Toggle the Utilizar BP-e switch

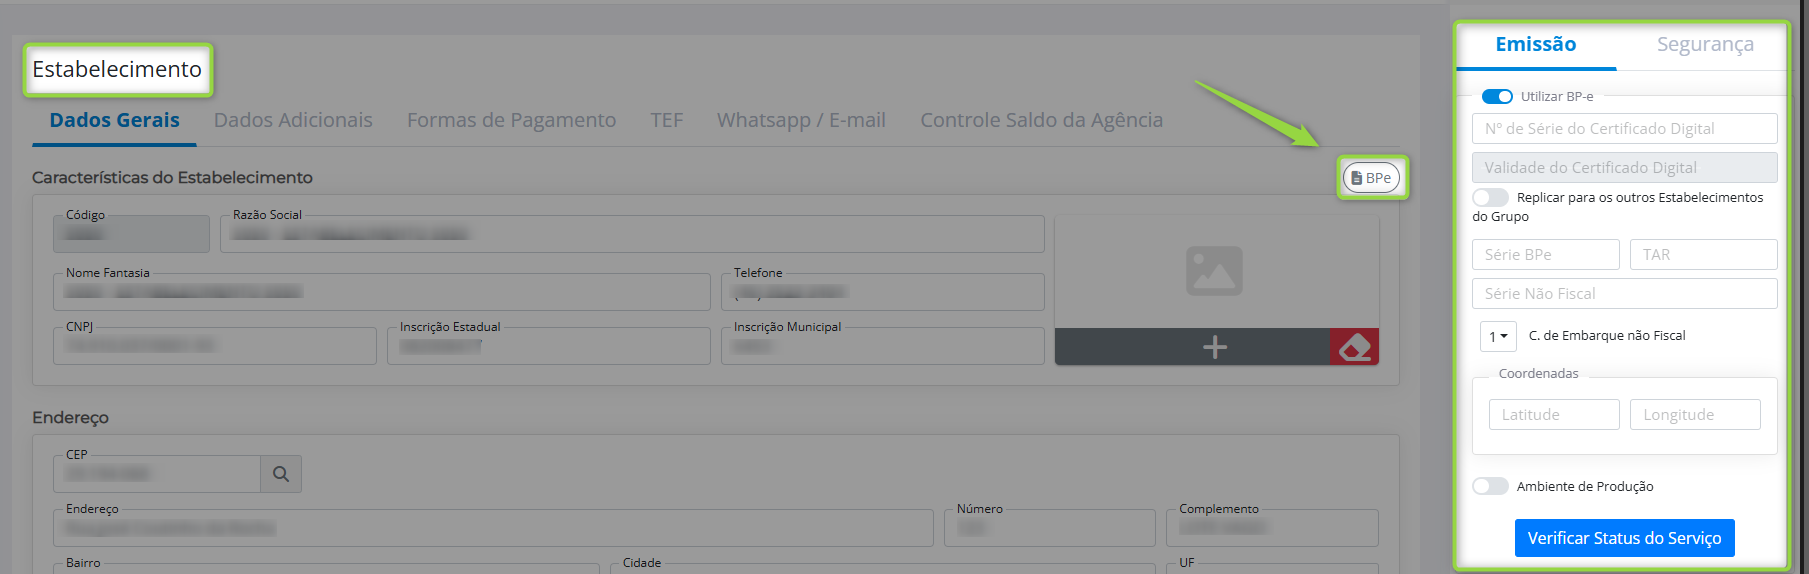[1497, 97]
